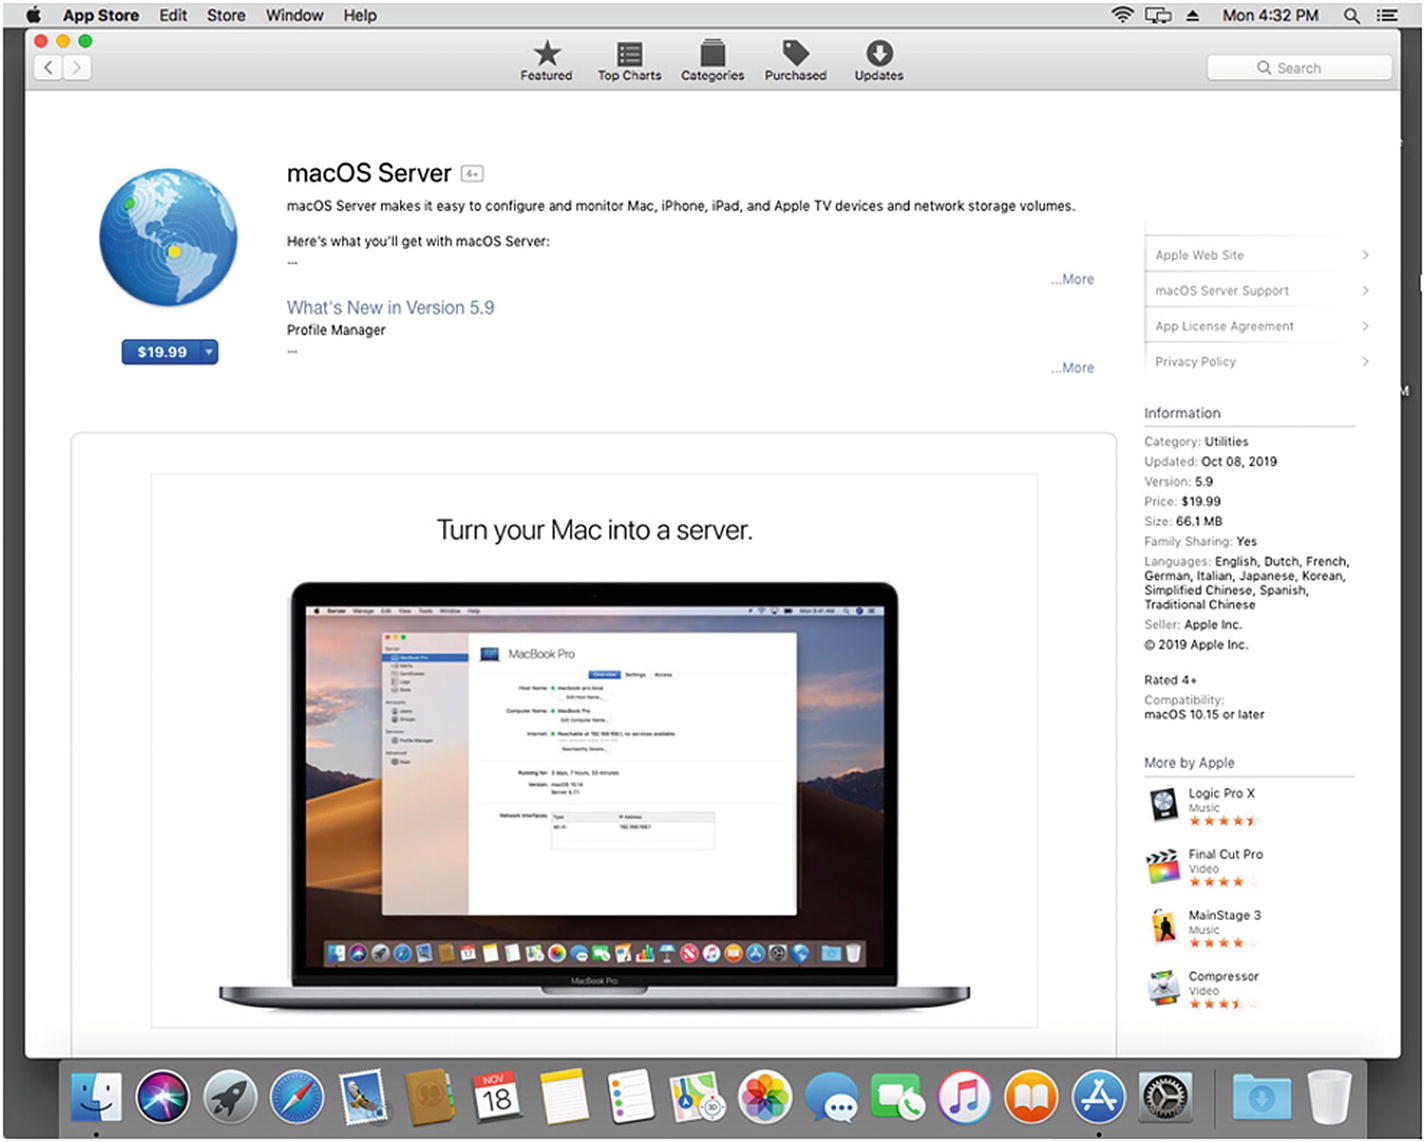Screen dimensions: 1425x1142
Task: Open Final Cut Pro app icon
Action: [x=1164, y=866]
